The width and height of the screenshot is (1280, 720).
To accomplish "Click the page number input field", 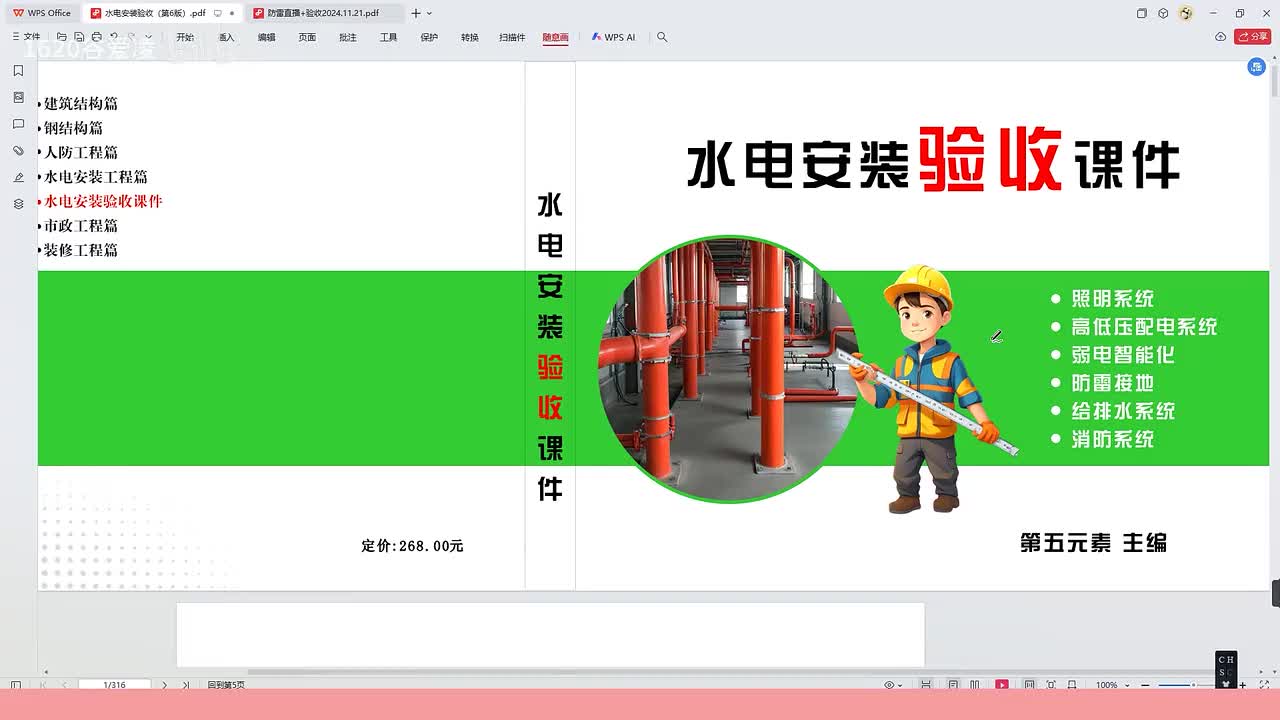I will click(x=115, y=685).
